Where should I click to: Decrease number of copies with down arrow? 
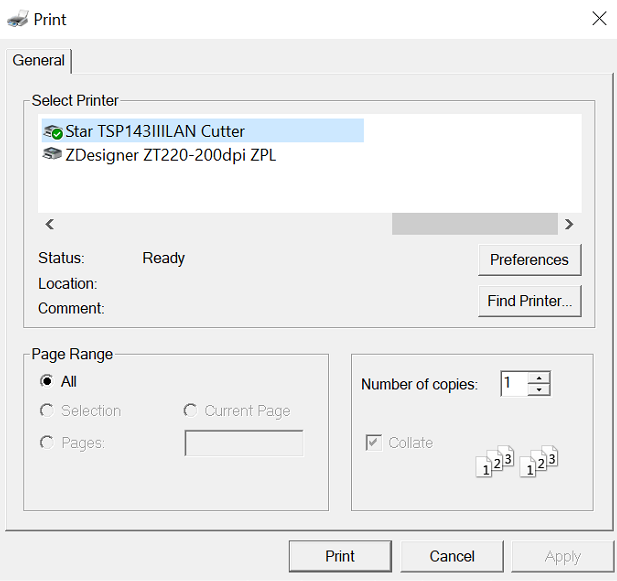(x=539, y=390)
